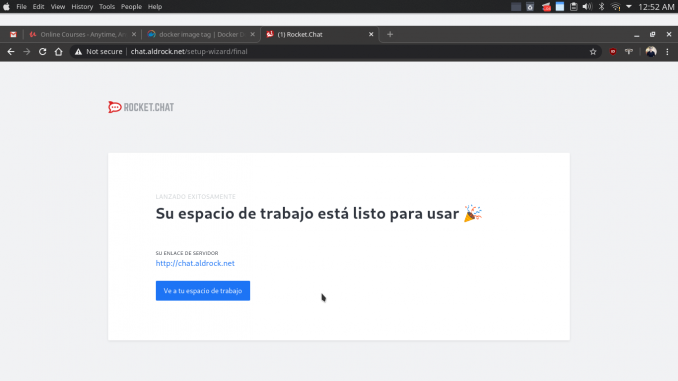Click the LANZADO EXITOSAMENTE label
The height and width of the screenshot is (381, 678).
195,197
